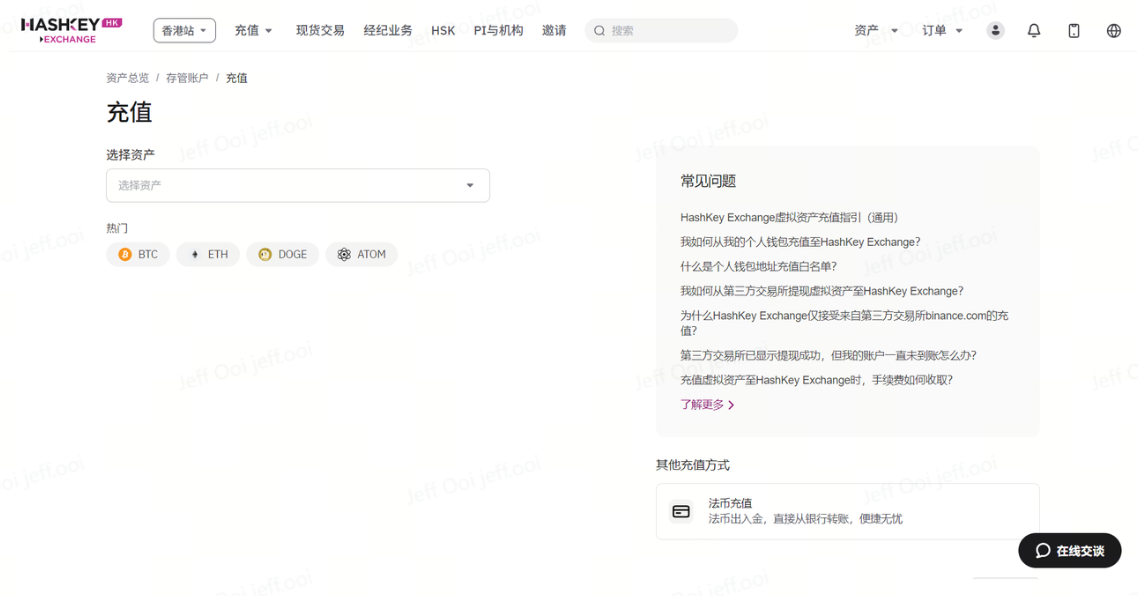
Task: Open the 经纪业务 menu item
Action: click(x=388, y=30)
